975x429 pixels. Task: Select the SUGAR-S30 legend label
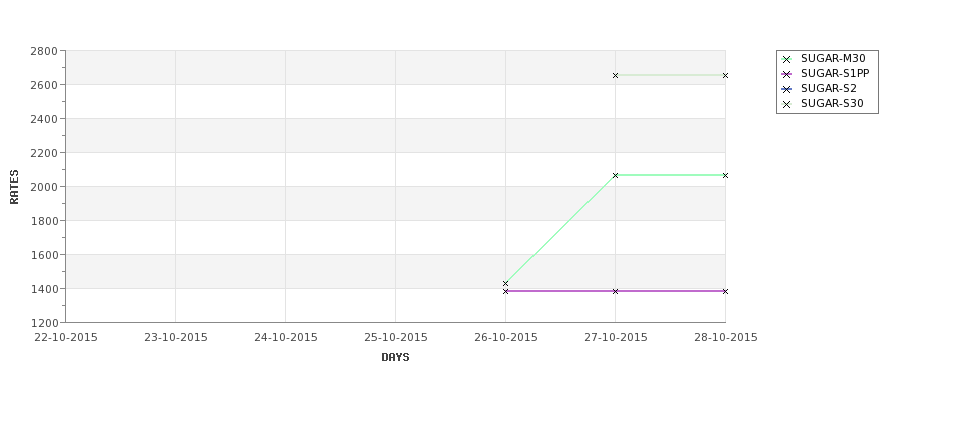832,103
